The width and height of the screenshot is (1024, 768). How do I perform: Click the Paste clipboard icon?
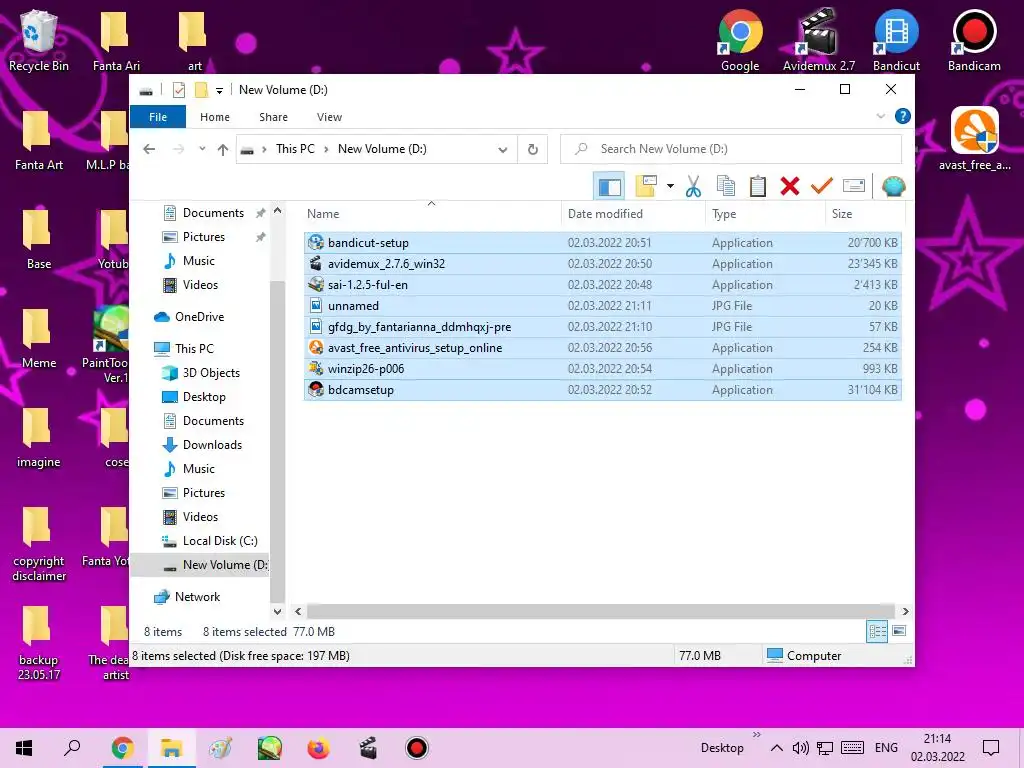pos(758,186)
